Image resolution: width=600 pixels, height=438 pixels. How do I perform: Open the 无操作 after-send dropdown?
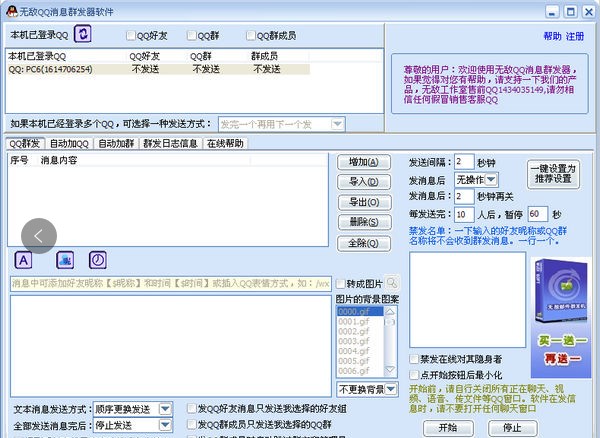pyautogui.click(x=476, y=179)
